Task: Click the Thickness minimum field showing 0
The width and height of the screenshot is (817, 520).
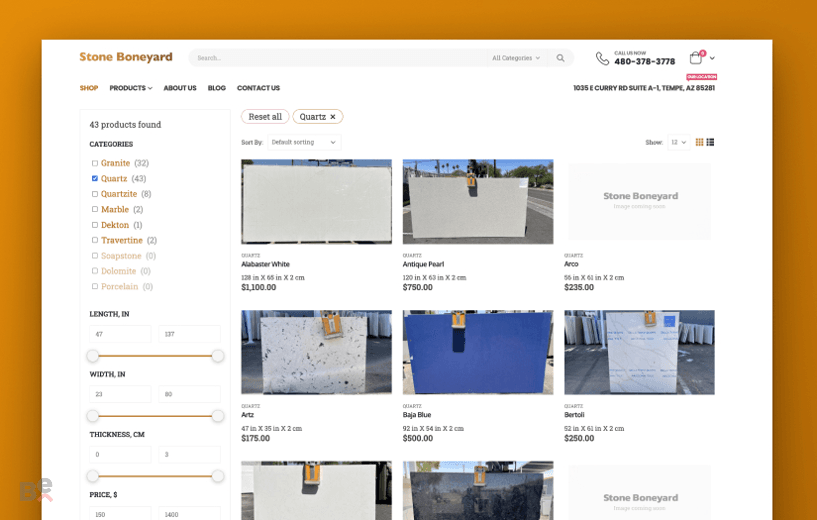Action: point(120,454)
